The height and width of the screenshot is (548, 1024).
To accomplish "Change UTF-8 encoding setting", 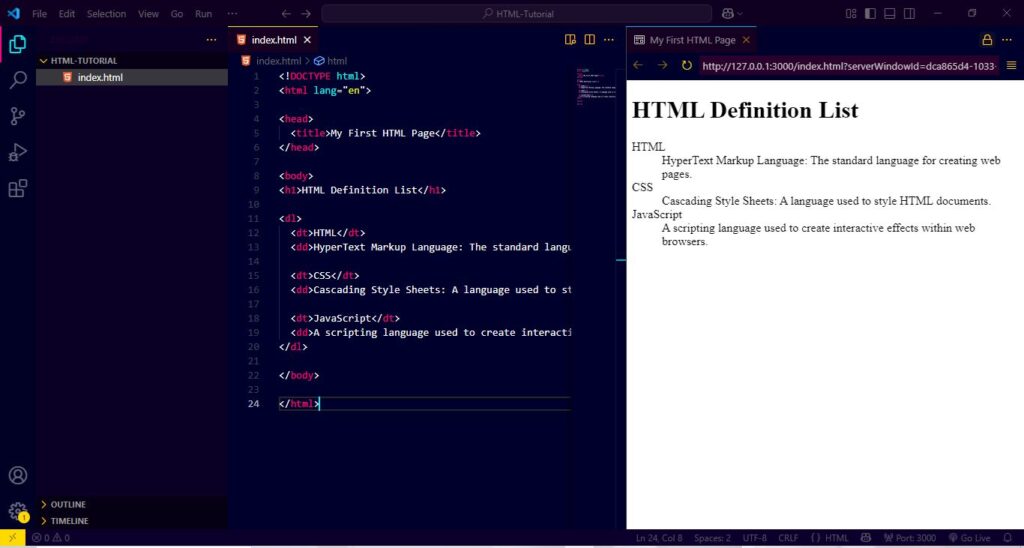I will (x=754, y=538).
